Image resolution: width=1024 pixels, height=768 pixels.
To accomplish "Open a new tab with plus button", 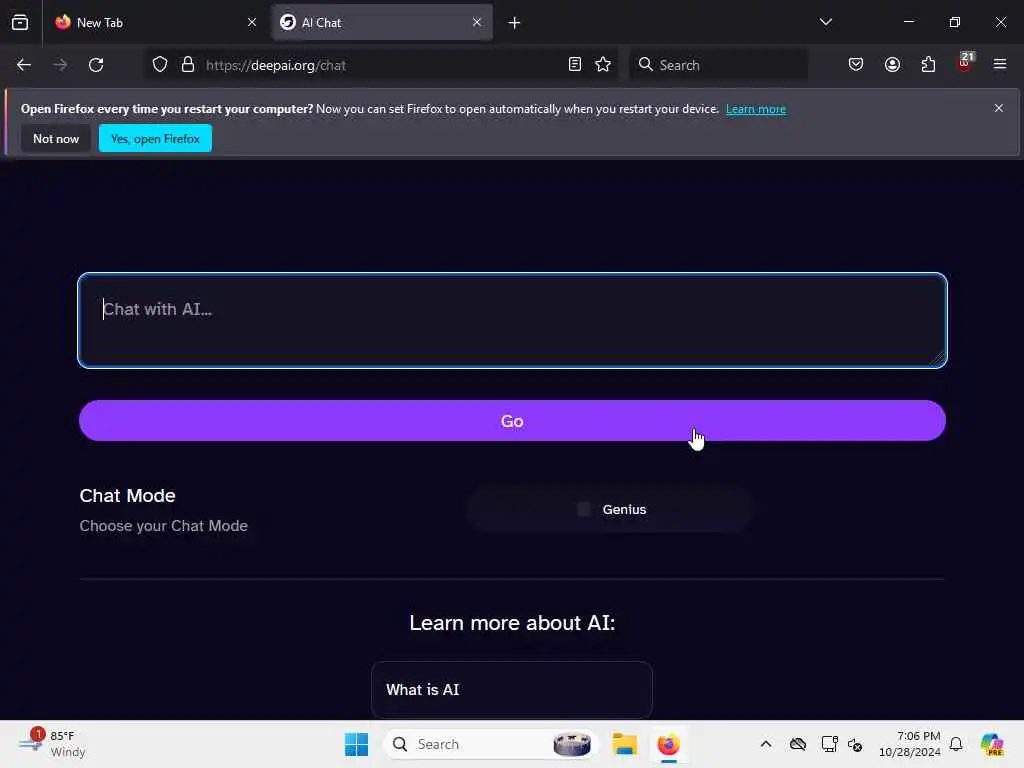I will 514,23.
